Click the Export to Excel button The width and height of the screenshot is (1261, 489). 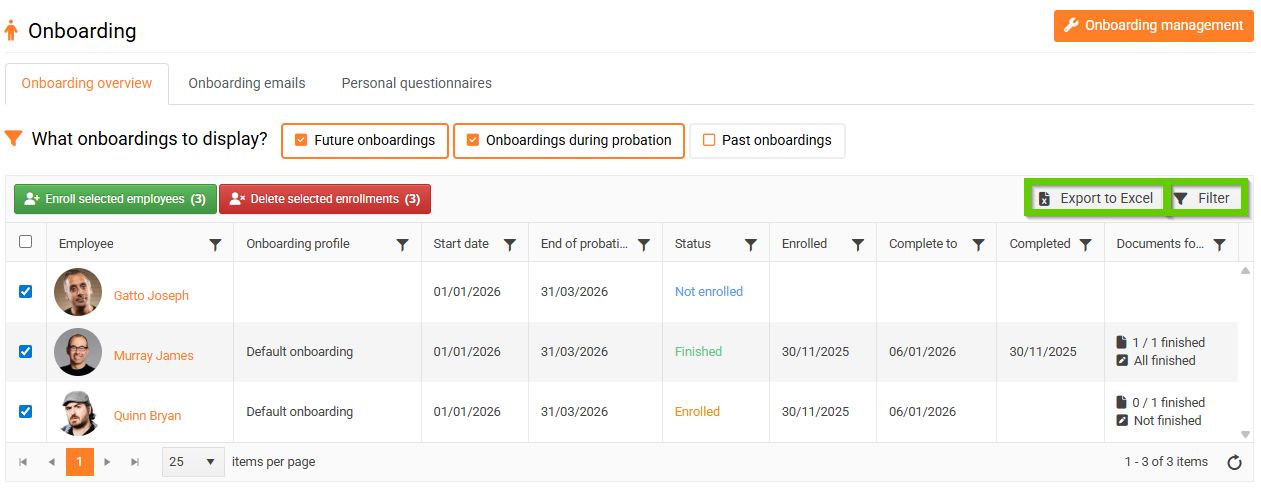1095,198
